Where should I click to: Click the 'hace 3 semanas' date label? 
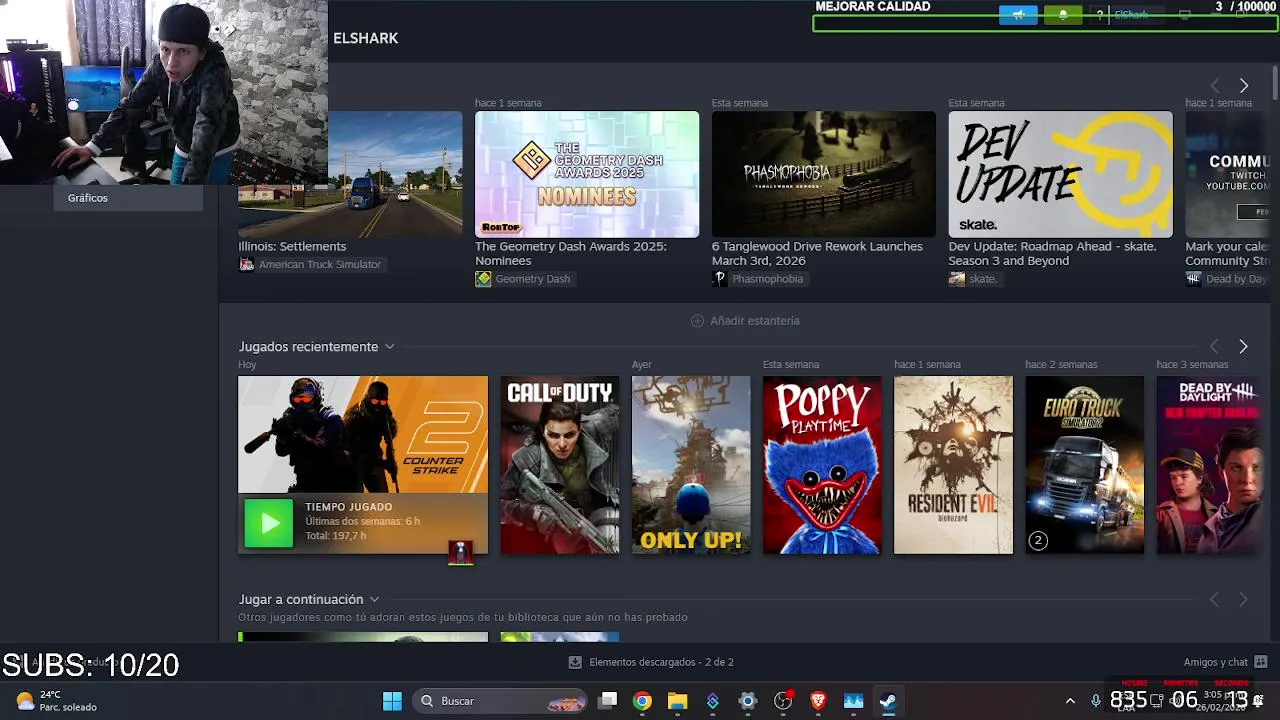tap(1192, 365)
